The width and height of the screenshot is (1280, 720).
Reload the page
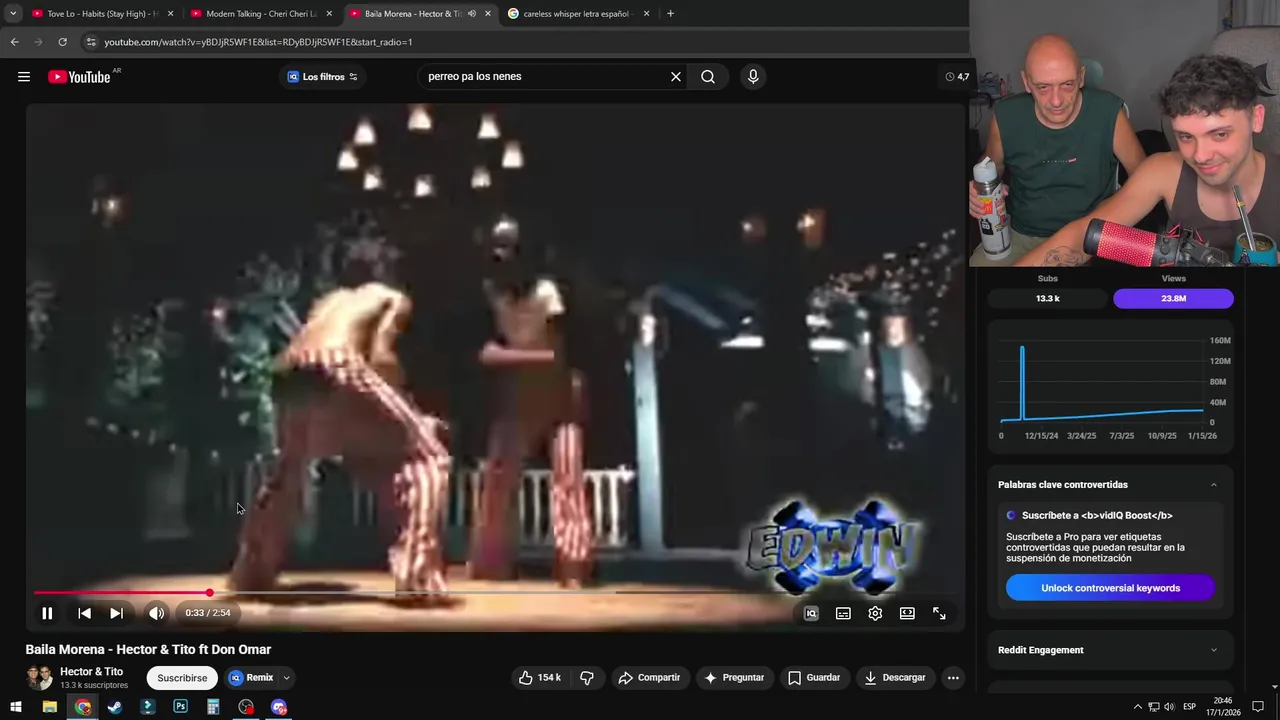coord(62,42)
